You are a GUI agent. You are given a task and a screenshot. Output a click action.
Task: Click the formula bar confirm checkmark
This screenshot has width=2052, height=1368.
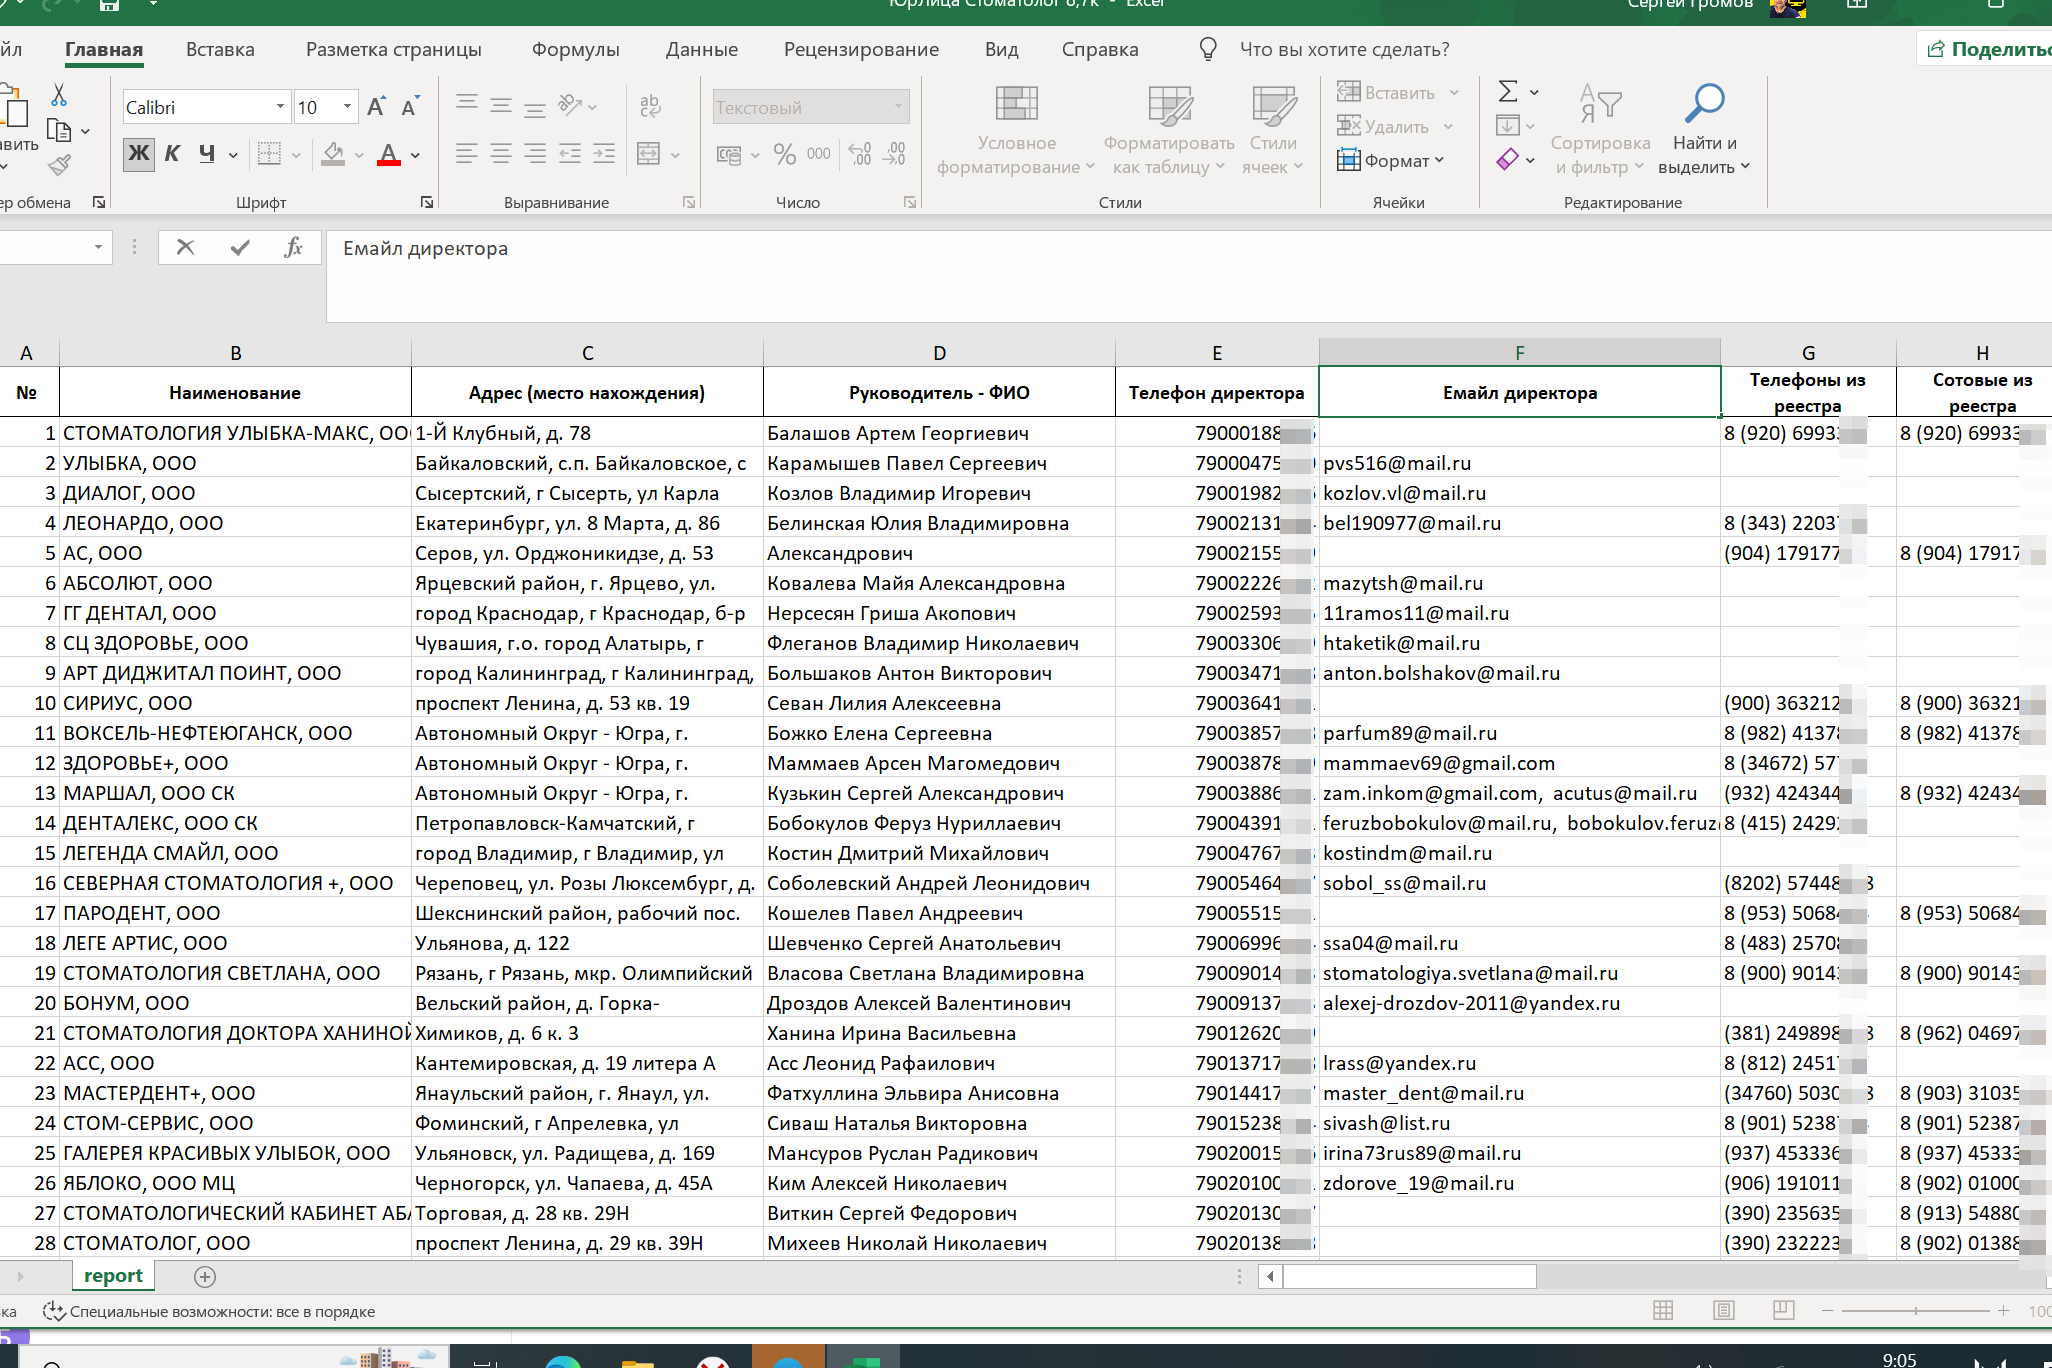(240, 247)
